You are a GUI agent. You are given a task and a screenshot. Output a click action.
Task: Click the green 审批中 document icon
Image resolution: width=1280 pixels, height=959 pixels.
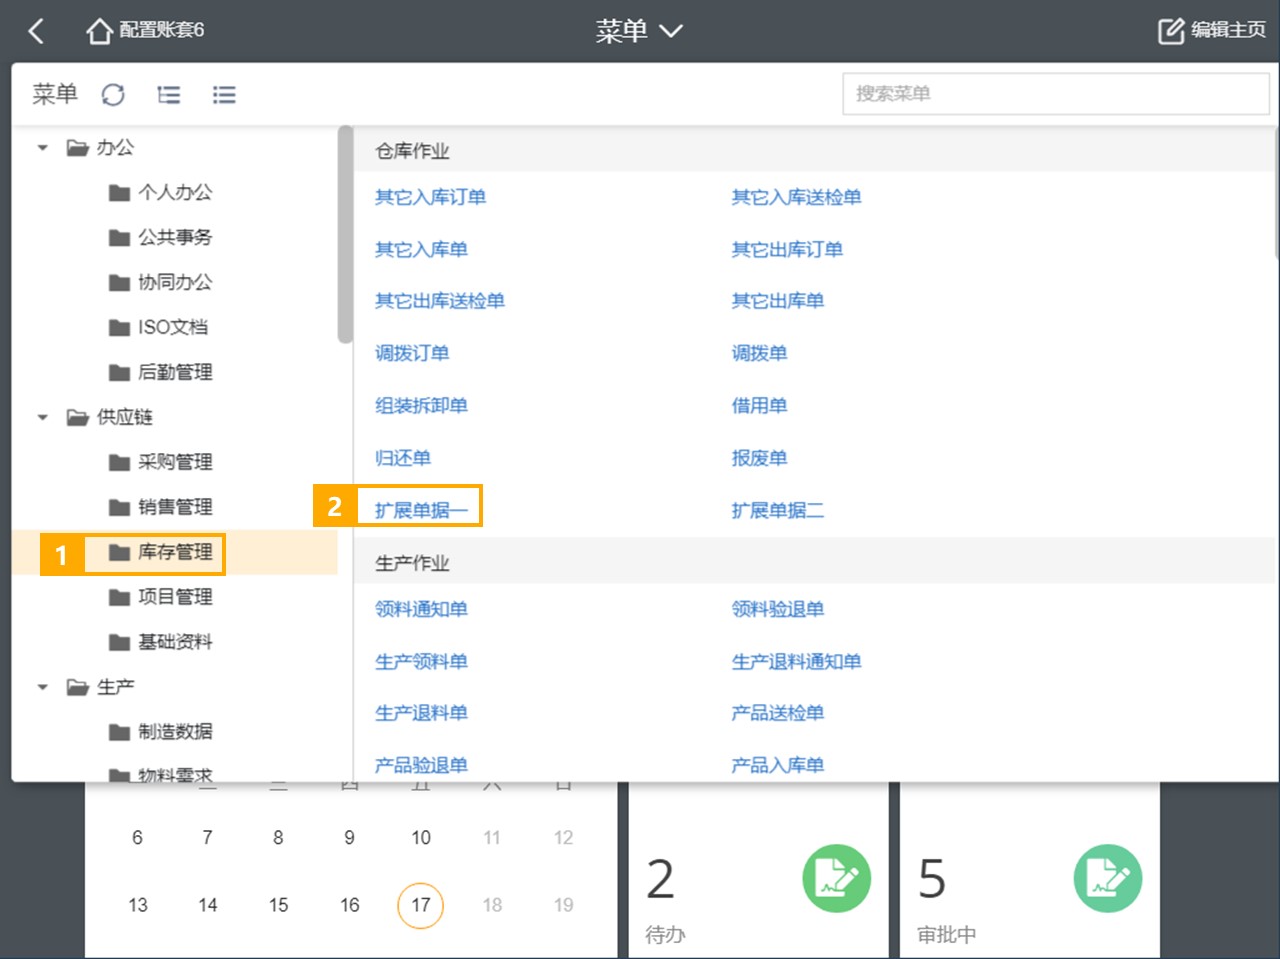point(1108,879)
